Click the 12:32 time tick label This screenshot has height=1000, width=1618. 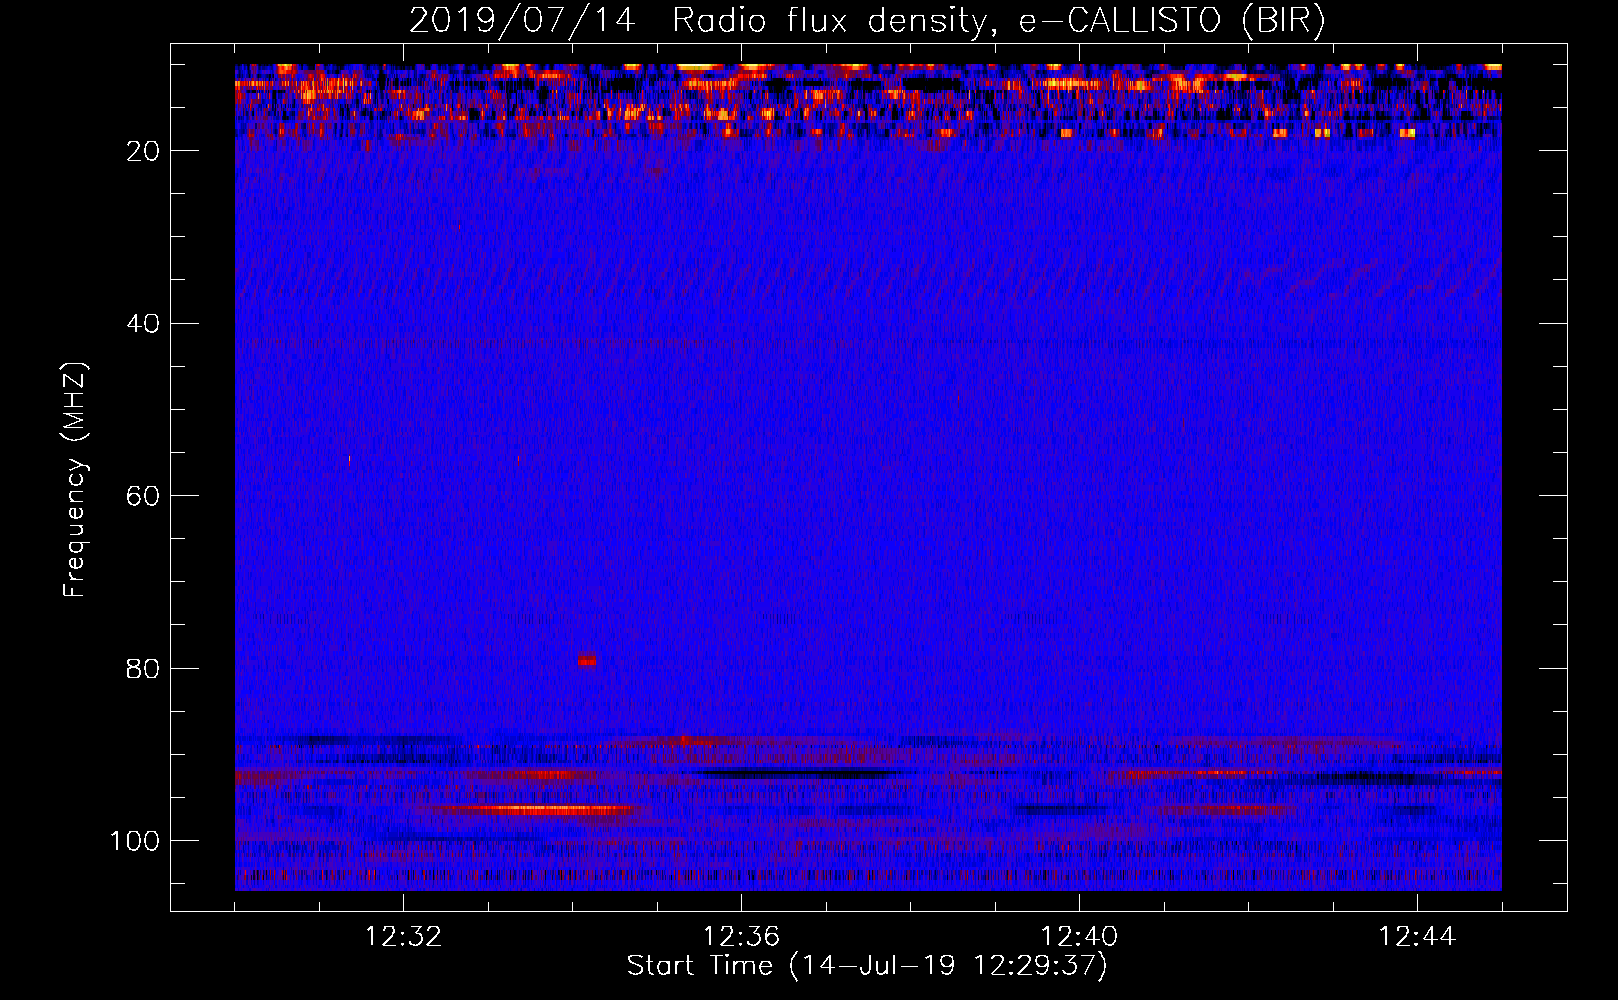coord(403,937)
